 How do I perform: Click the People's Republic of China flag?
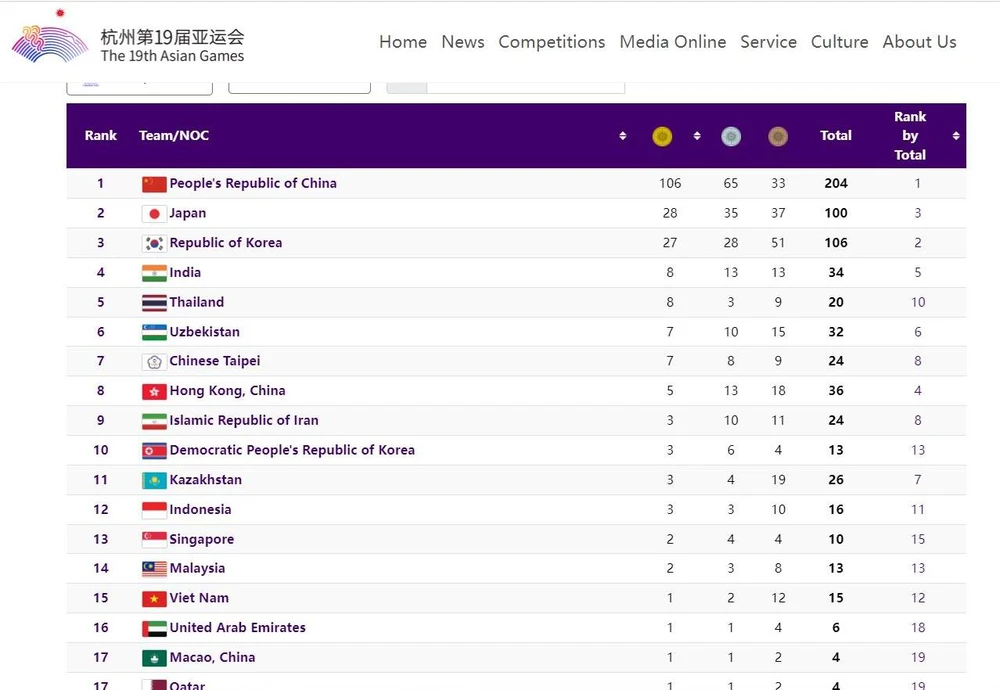pos(154,184)
